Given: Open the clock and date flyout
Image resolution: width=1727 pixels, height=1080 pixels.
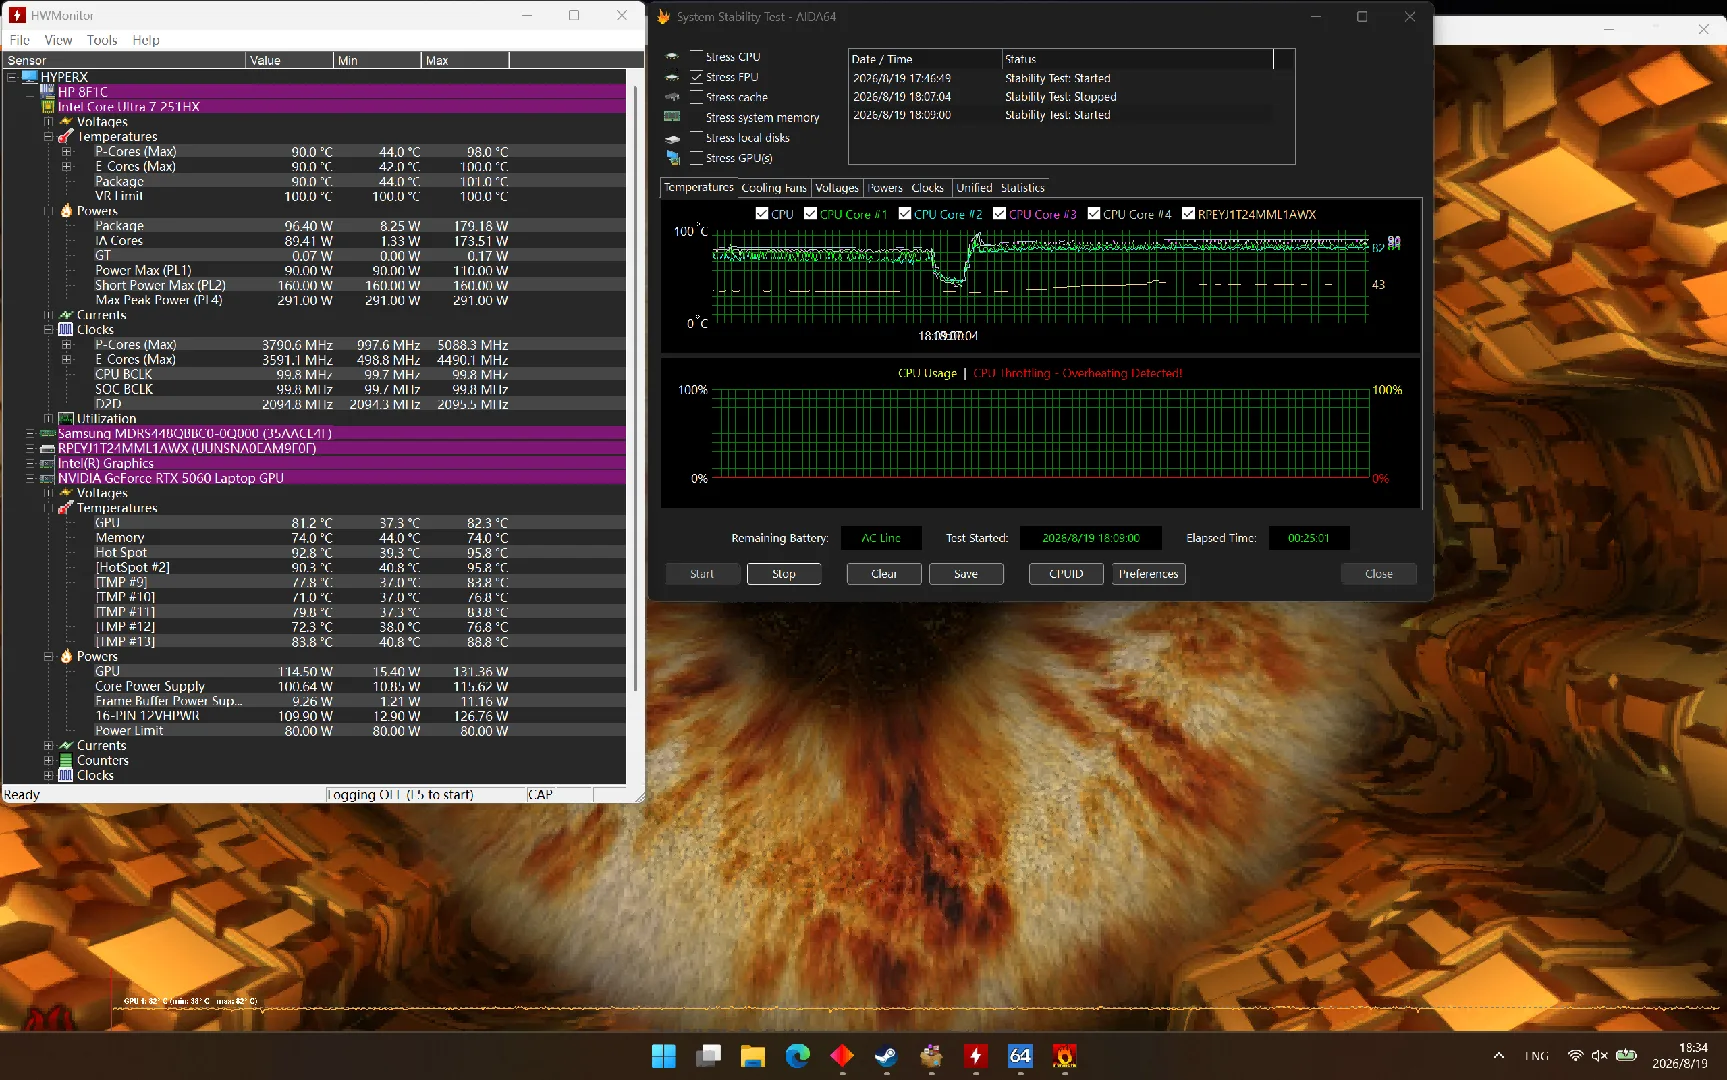Looking at the screenshot, I should 1680,1056.
